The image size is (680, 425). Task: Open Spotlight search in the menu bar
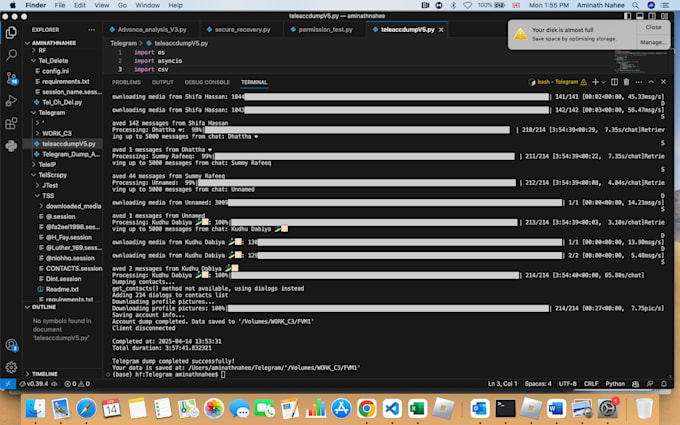[635, 5]
